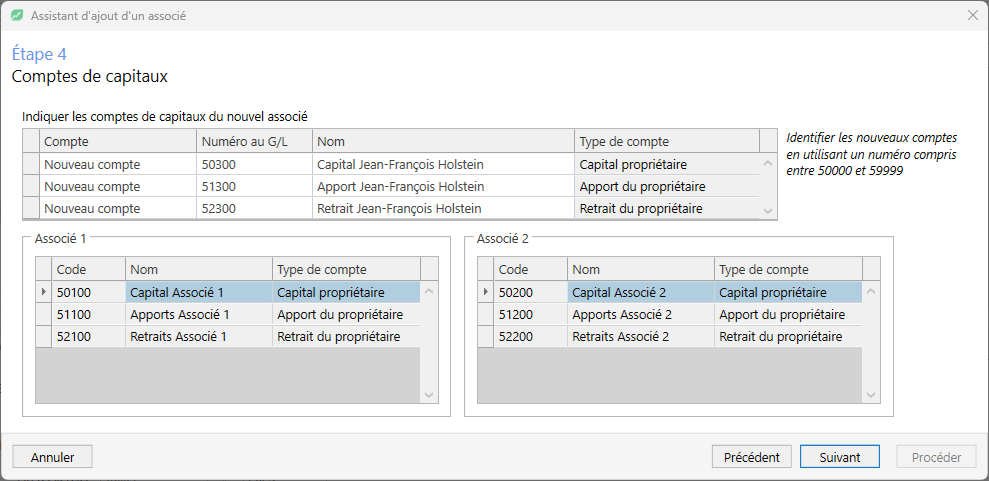The image size is (989, 481).
Task: Click Retraits Associé 1 name cell
Action: coord(199,337)
